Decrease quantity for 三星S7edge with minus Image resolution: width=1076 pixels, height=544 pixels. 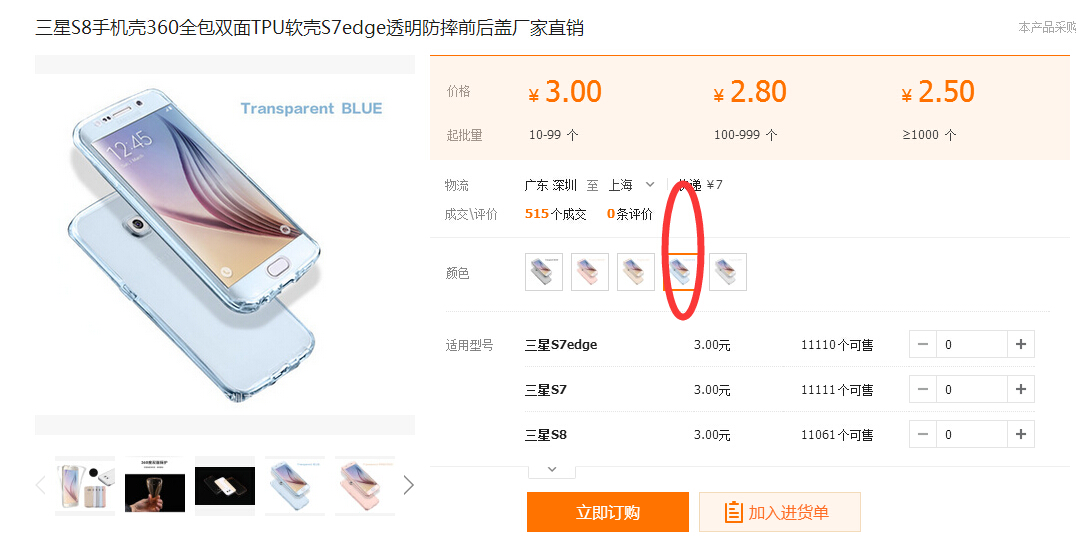(x=923, y=344)
